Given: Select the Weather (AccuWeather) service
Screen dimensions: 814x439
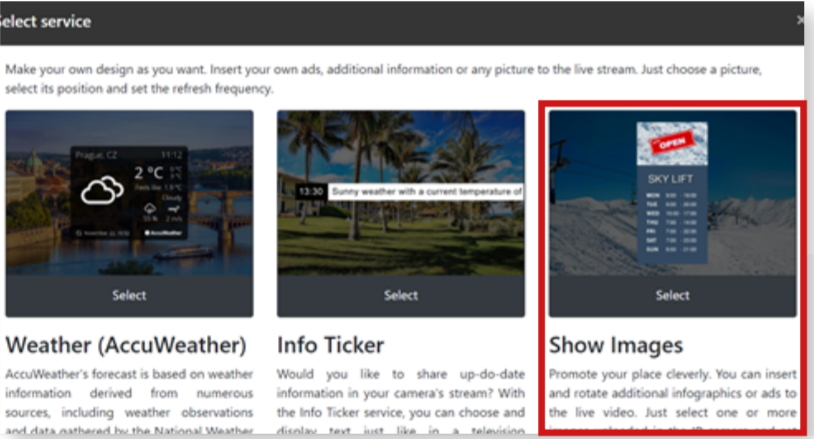Looking at the screenshot, I should click(x=129, y=295).
